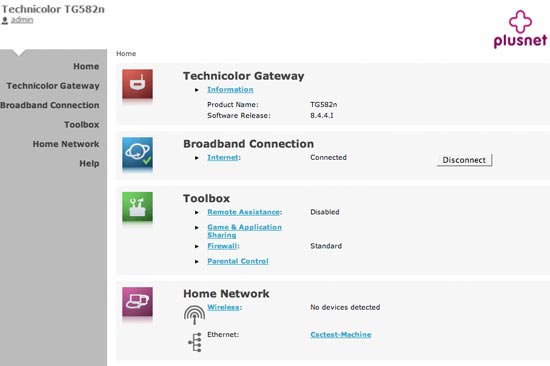This screenshot has height=366, width=550.
Task: Open the Cactest-Machine Ethernet device link
Action: pyautogui.click(x=341, y=334)
